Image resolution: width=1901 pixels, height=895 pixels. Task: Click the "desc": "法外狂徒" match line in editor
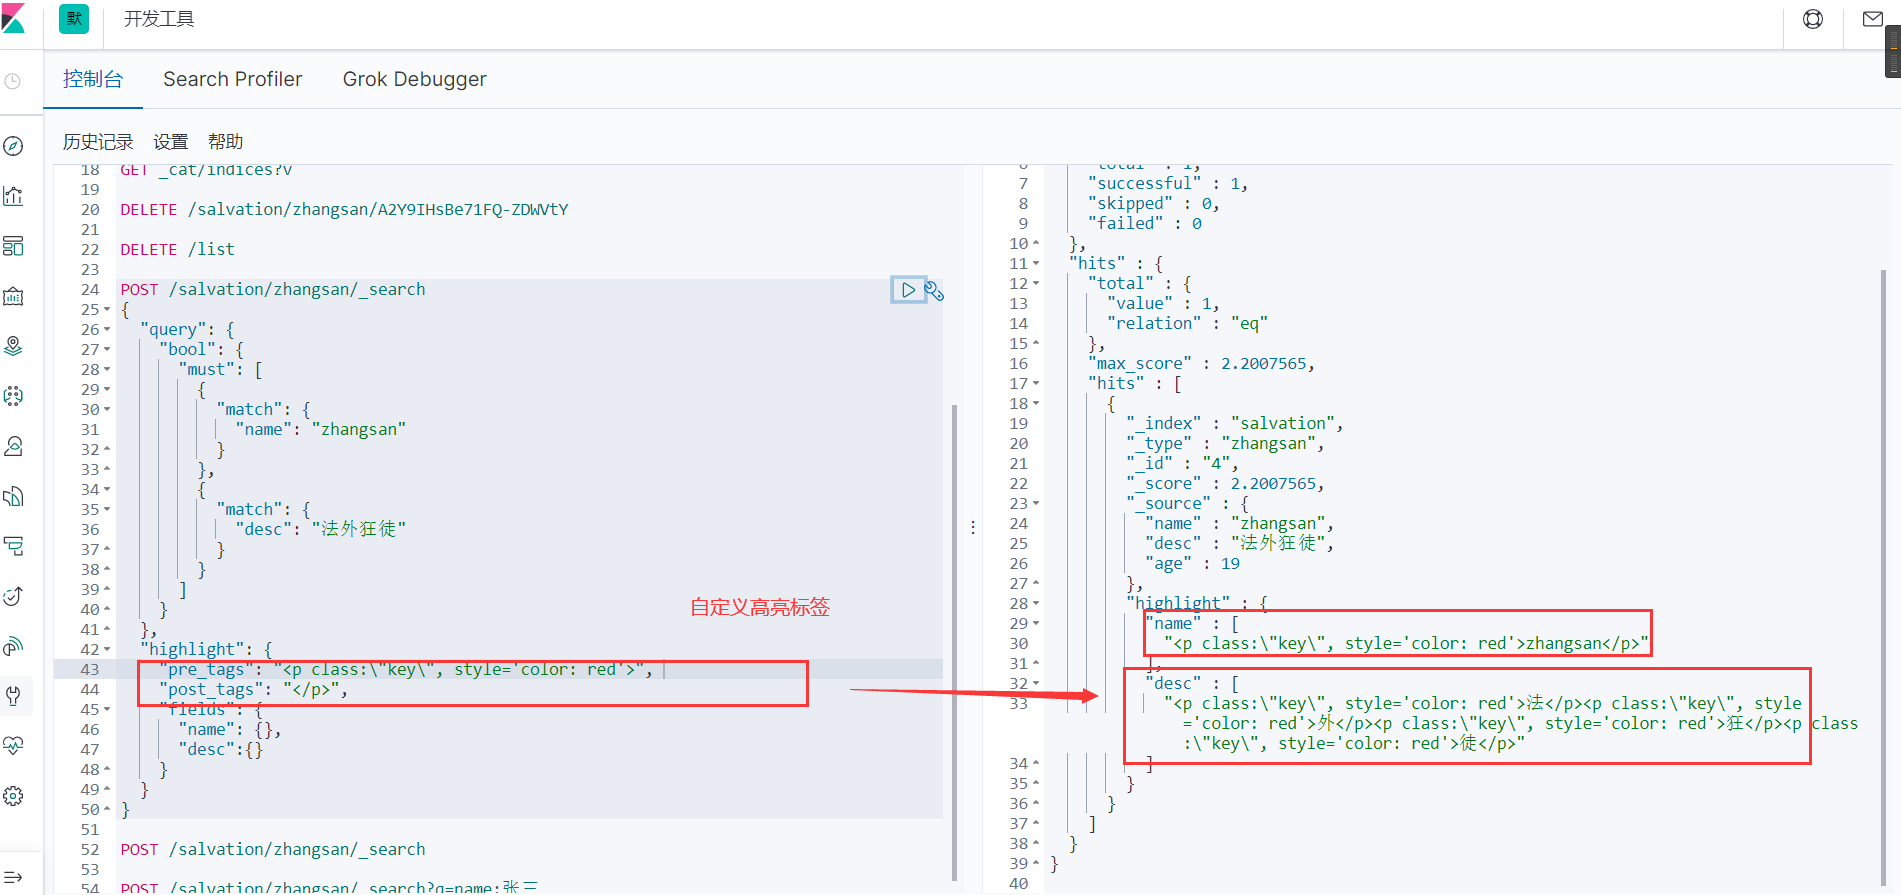321,530
